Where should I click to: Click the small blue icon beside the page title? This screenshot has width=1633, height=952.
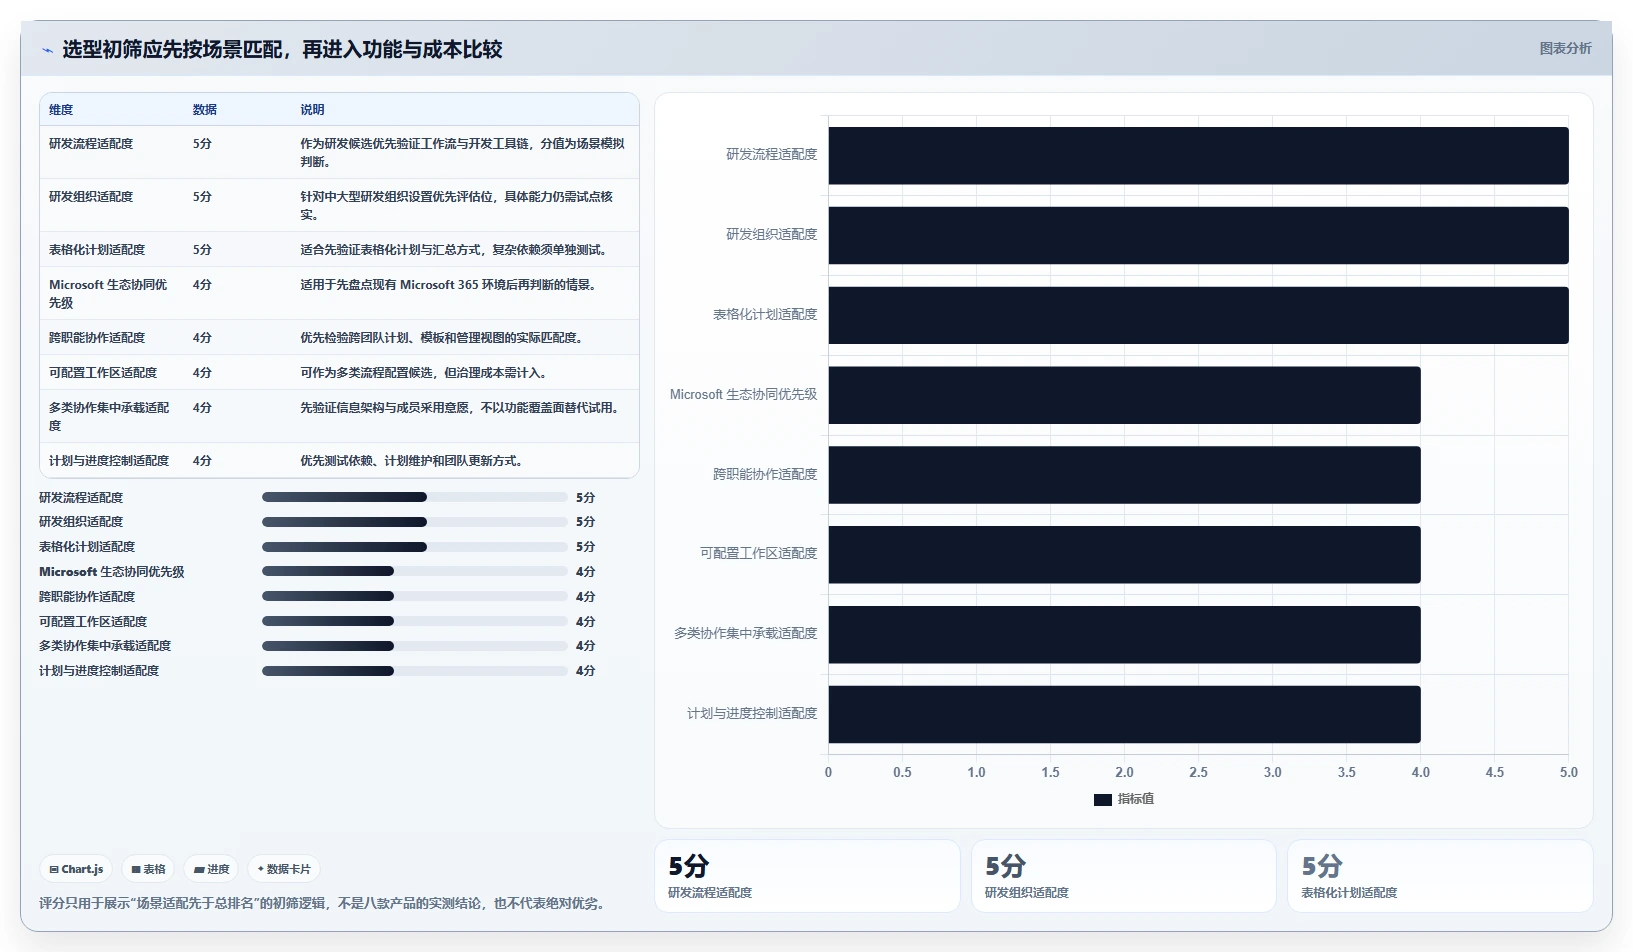(47, 50)
